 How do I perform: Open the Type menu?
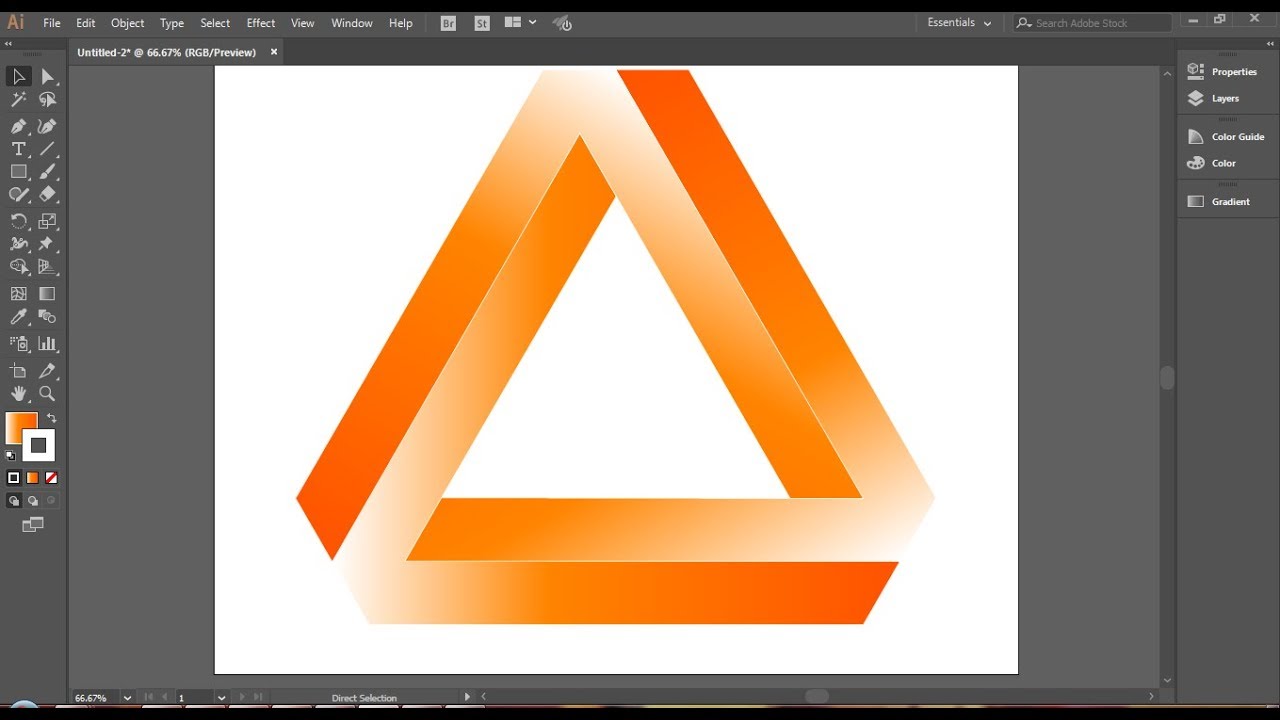[172, 23]
